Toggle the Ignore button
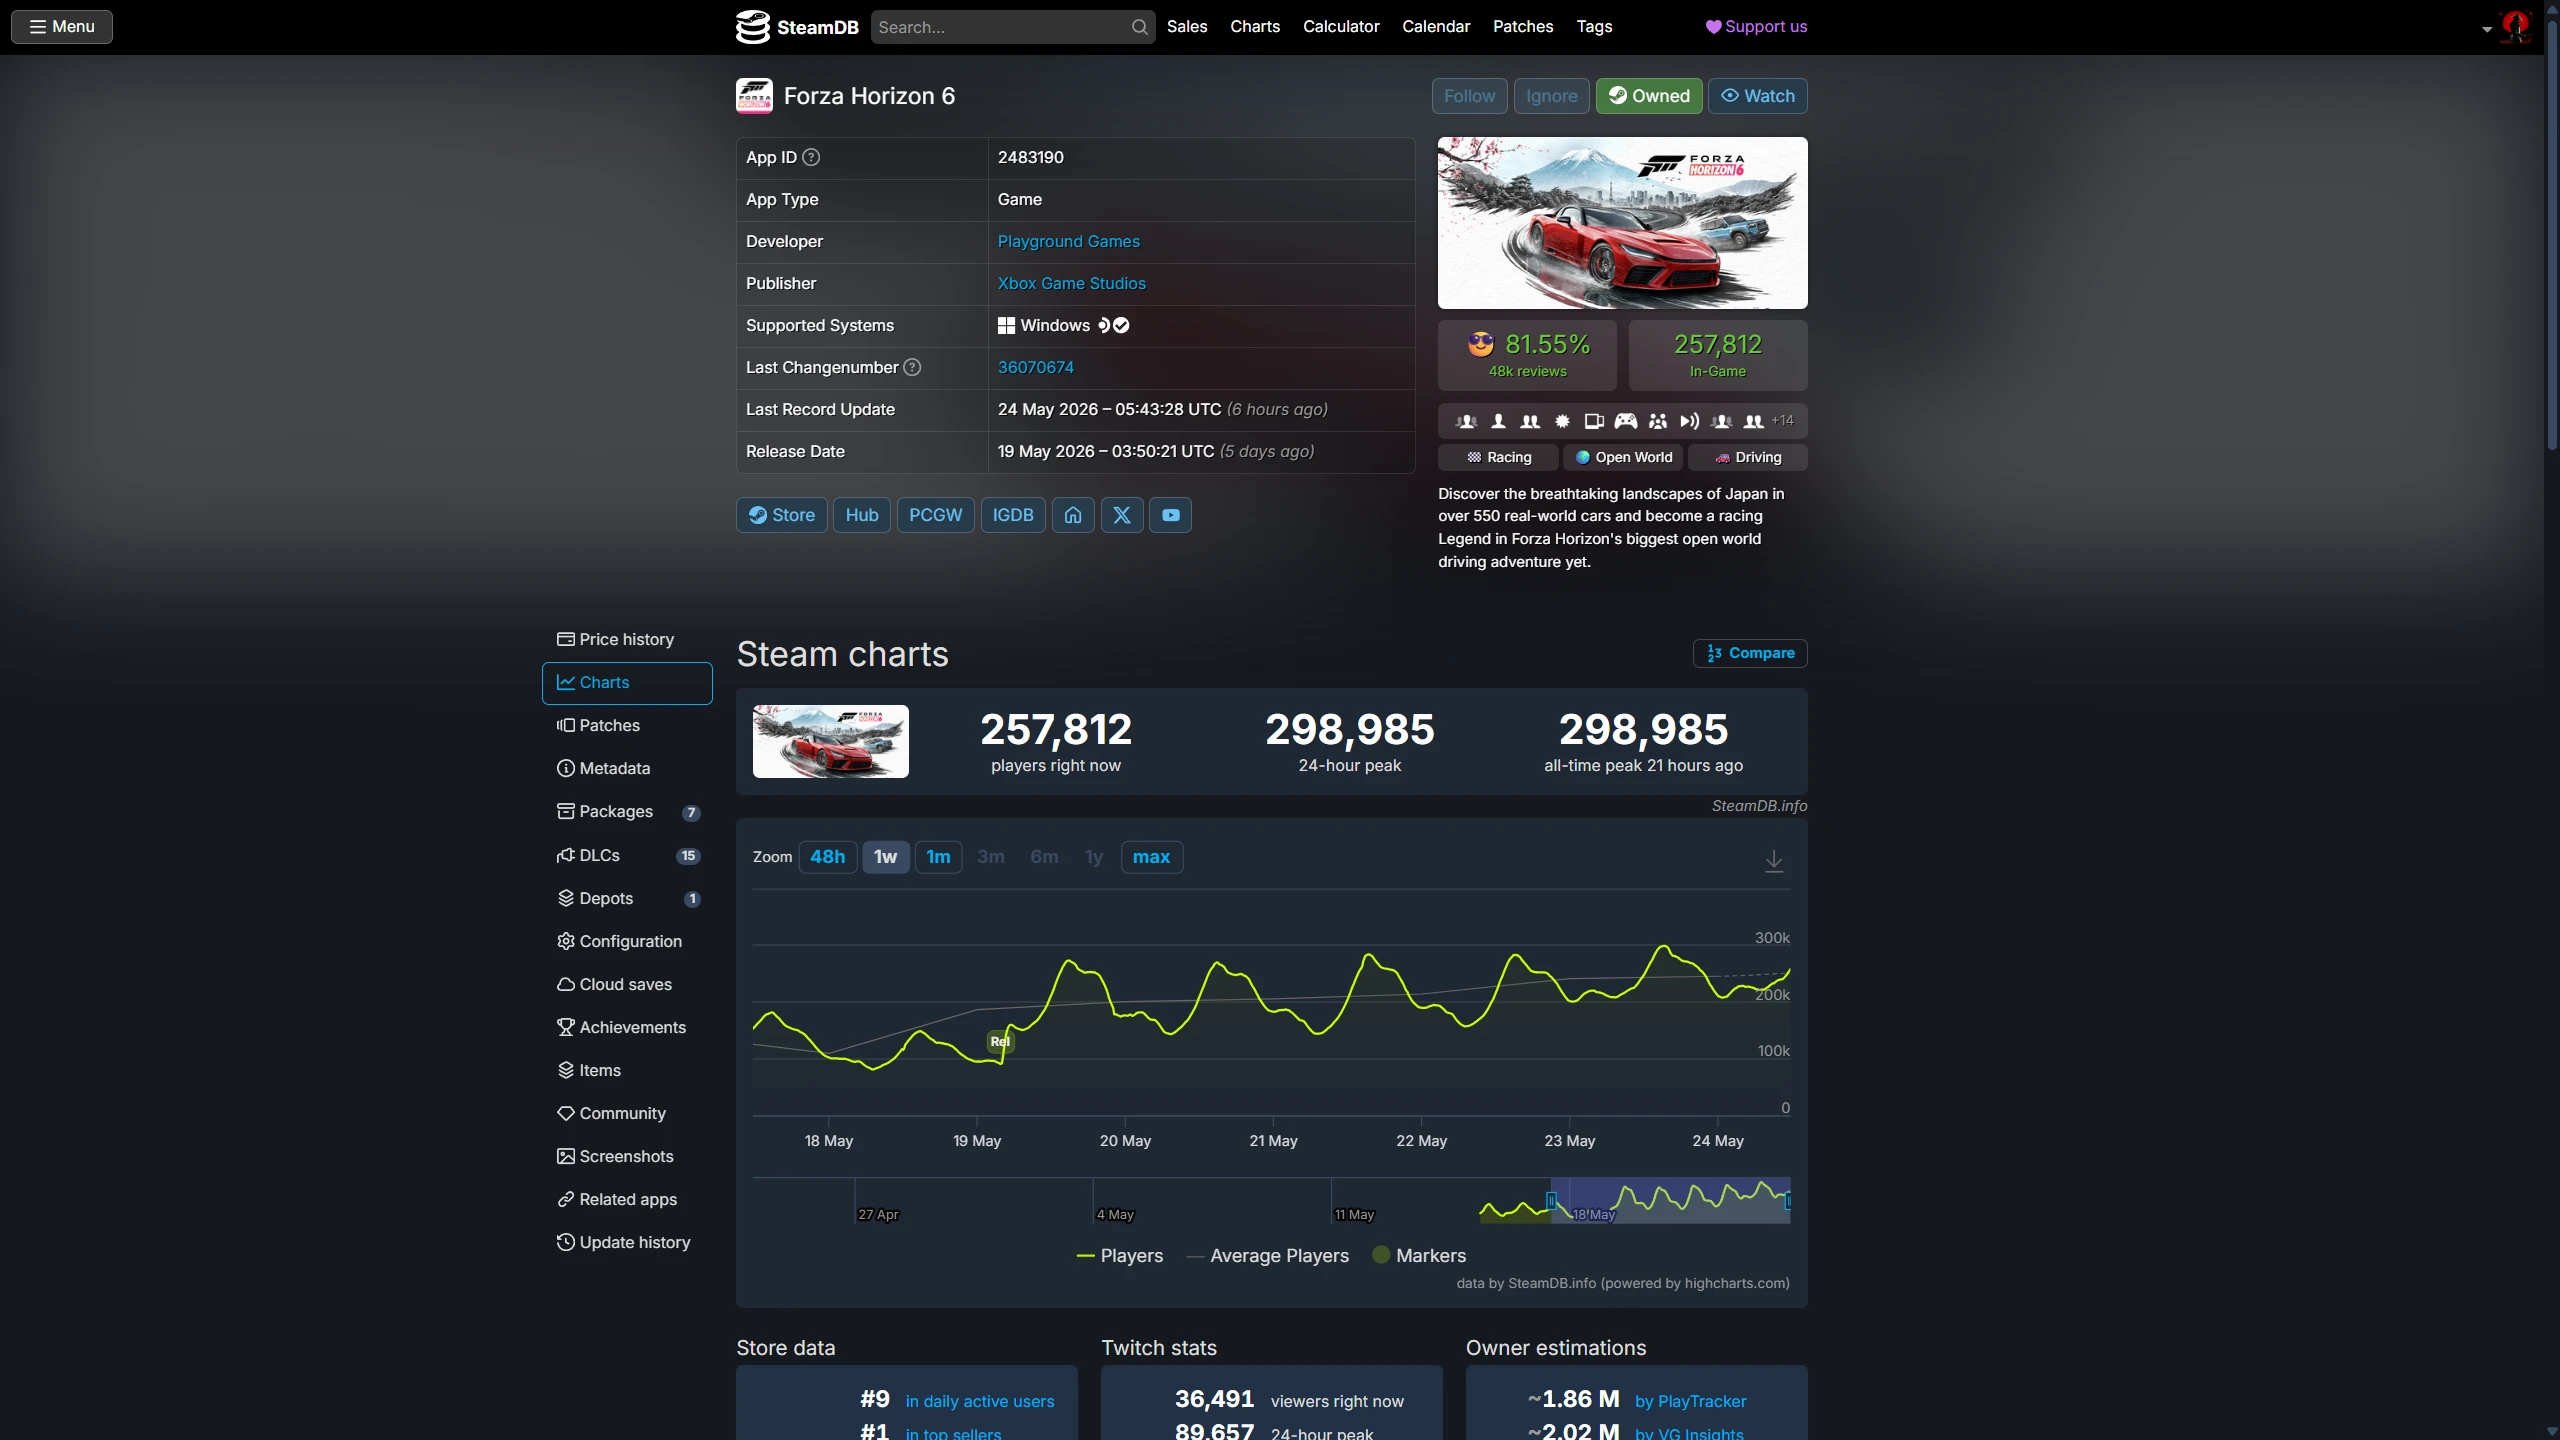Viewport: 2560px width, 1440px height. click(x=1551, y=96)
